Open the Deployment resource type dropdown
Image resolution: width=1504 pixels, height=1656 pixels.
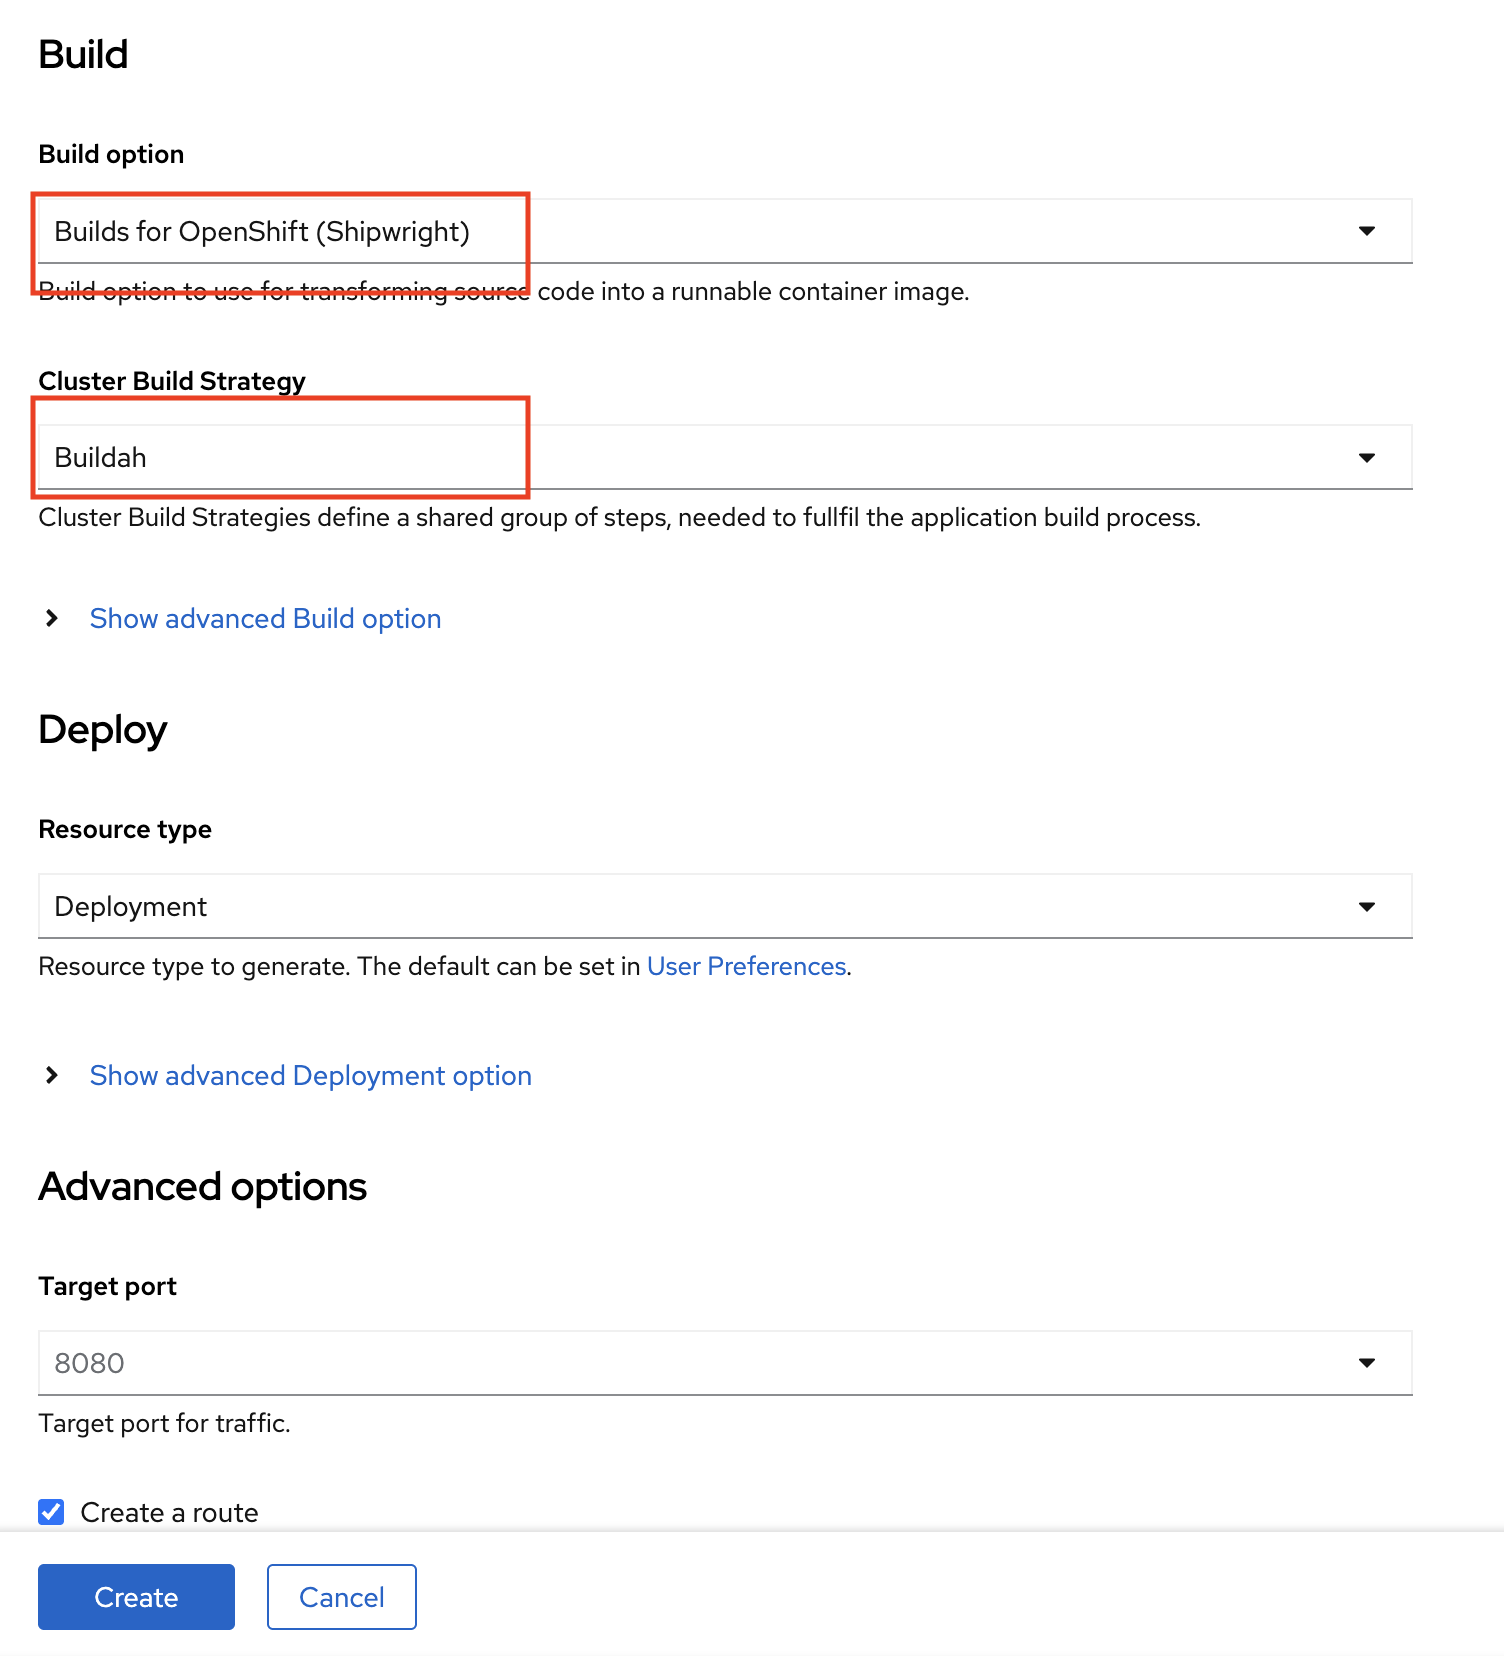tap(725, 906)
